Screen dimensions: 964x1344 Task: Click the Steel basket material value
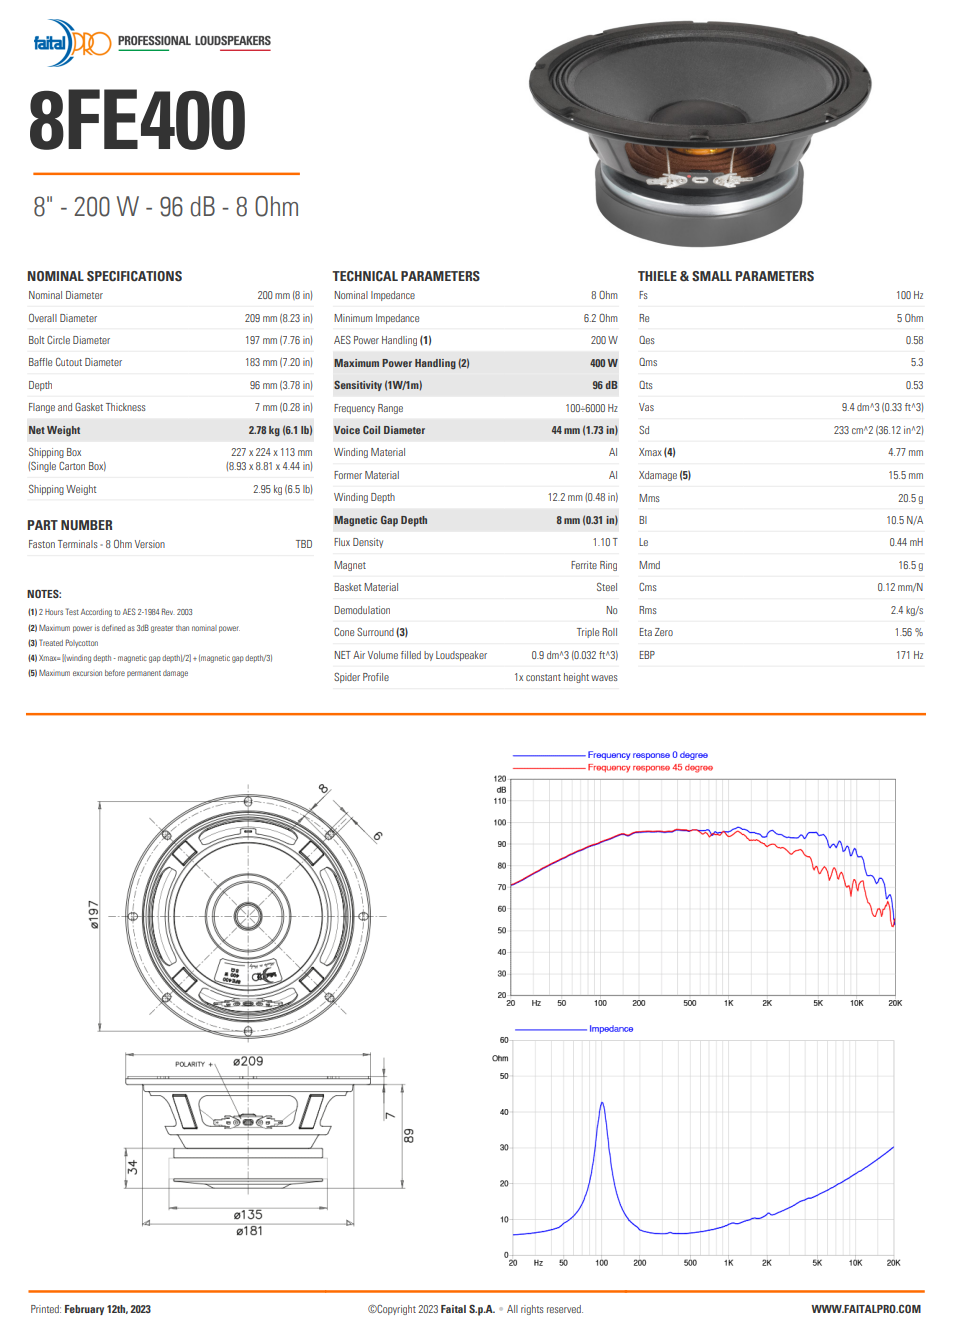coord(607,588)
